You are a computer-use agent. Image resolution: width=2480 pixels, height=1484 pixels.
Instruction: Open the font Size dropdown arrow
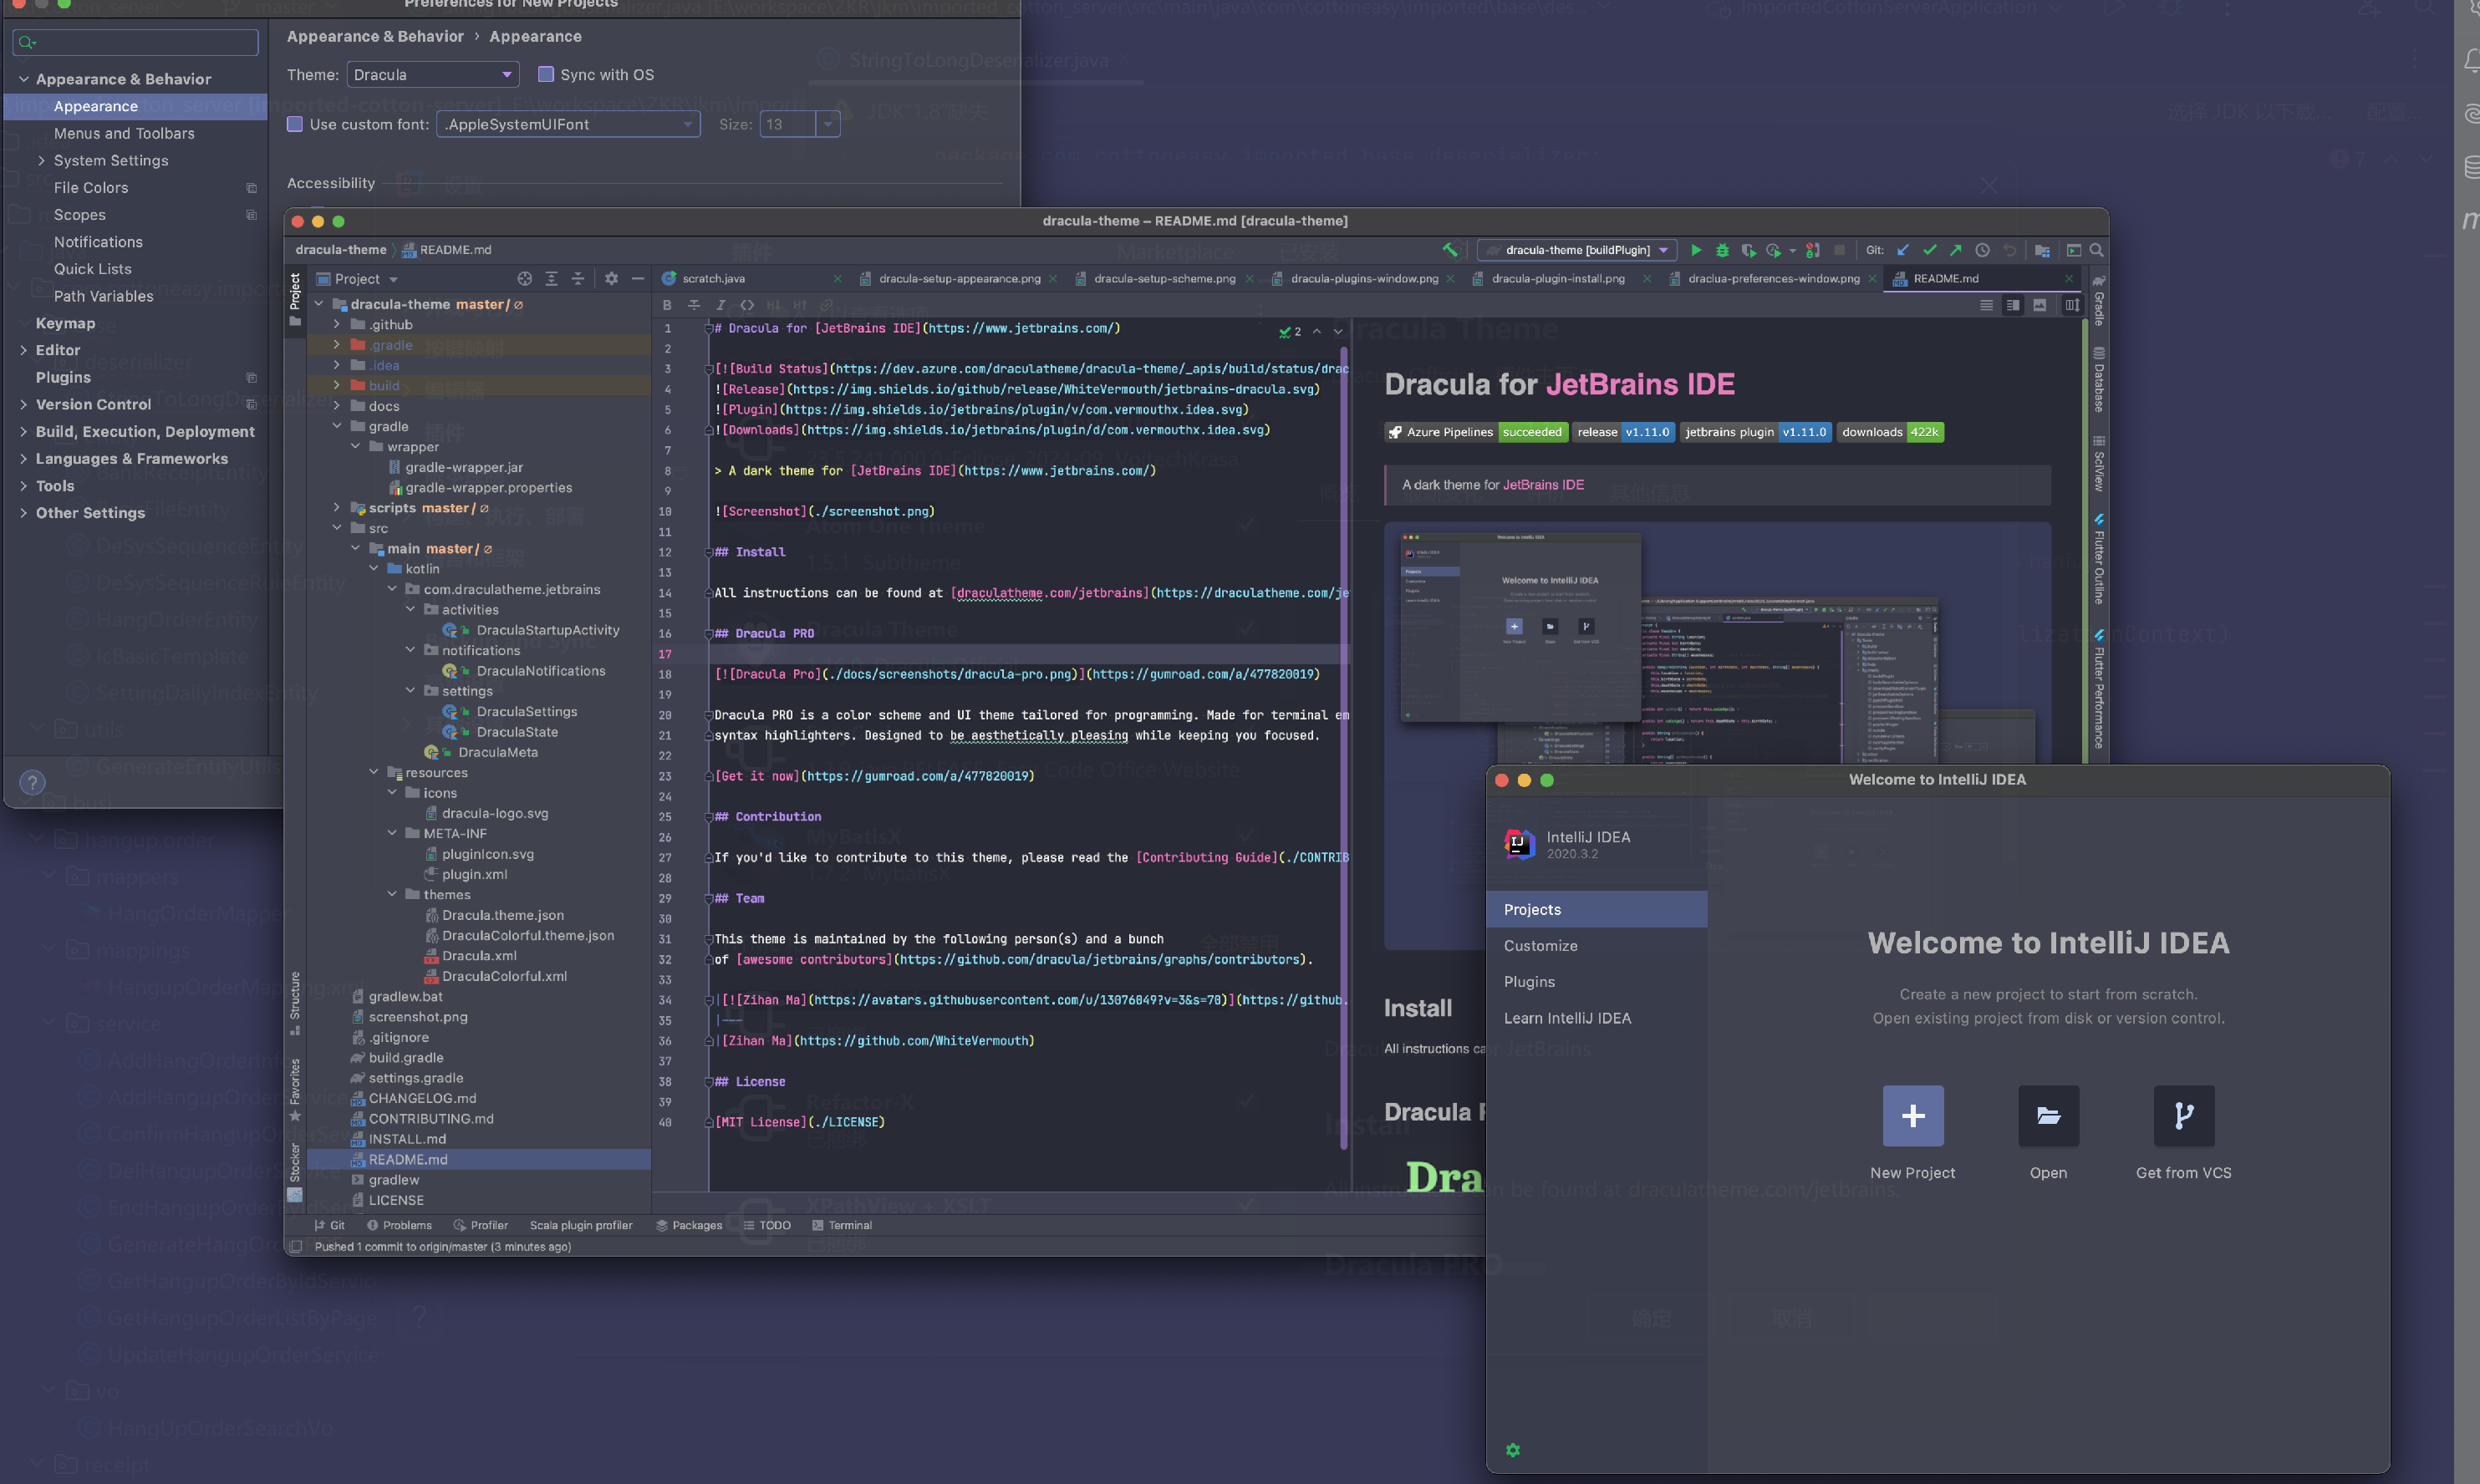[x=828, y=124]
